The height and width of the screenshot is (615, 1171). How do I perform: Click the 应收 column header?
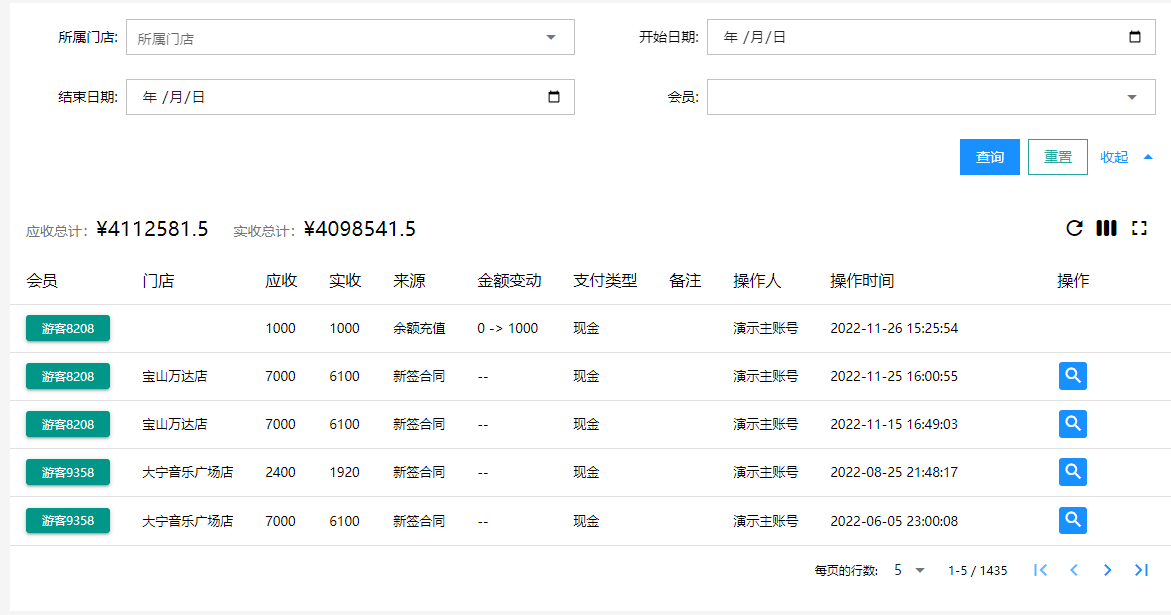coord(281,281)
